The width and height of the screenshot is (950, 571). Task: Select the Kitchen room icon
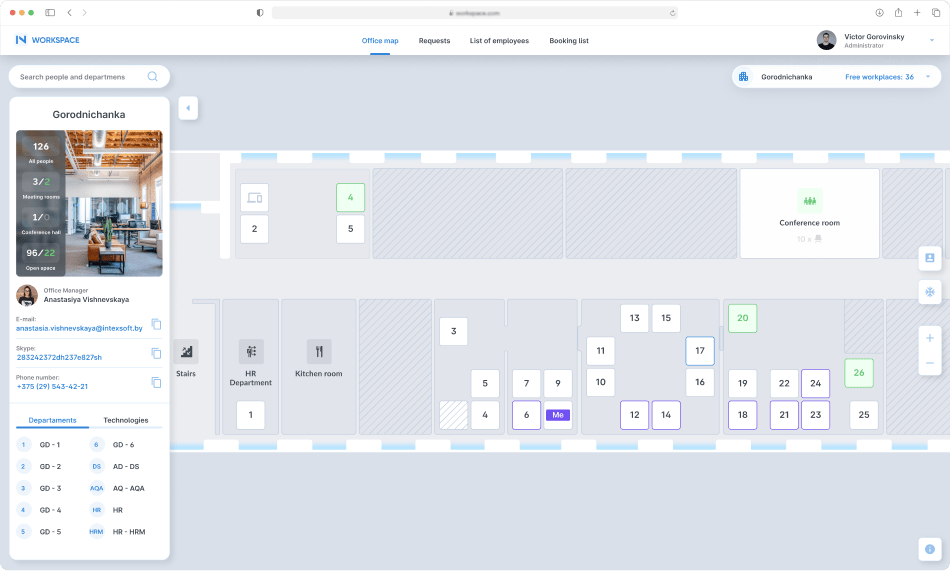pos(319,351)
